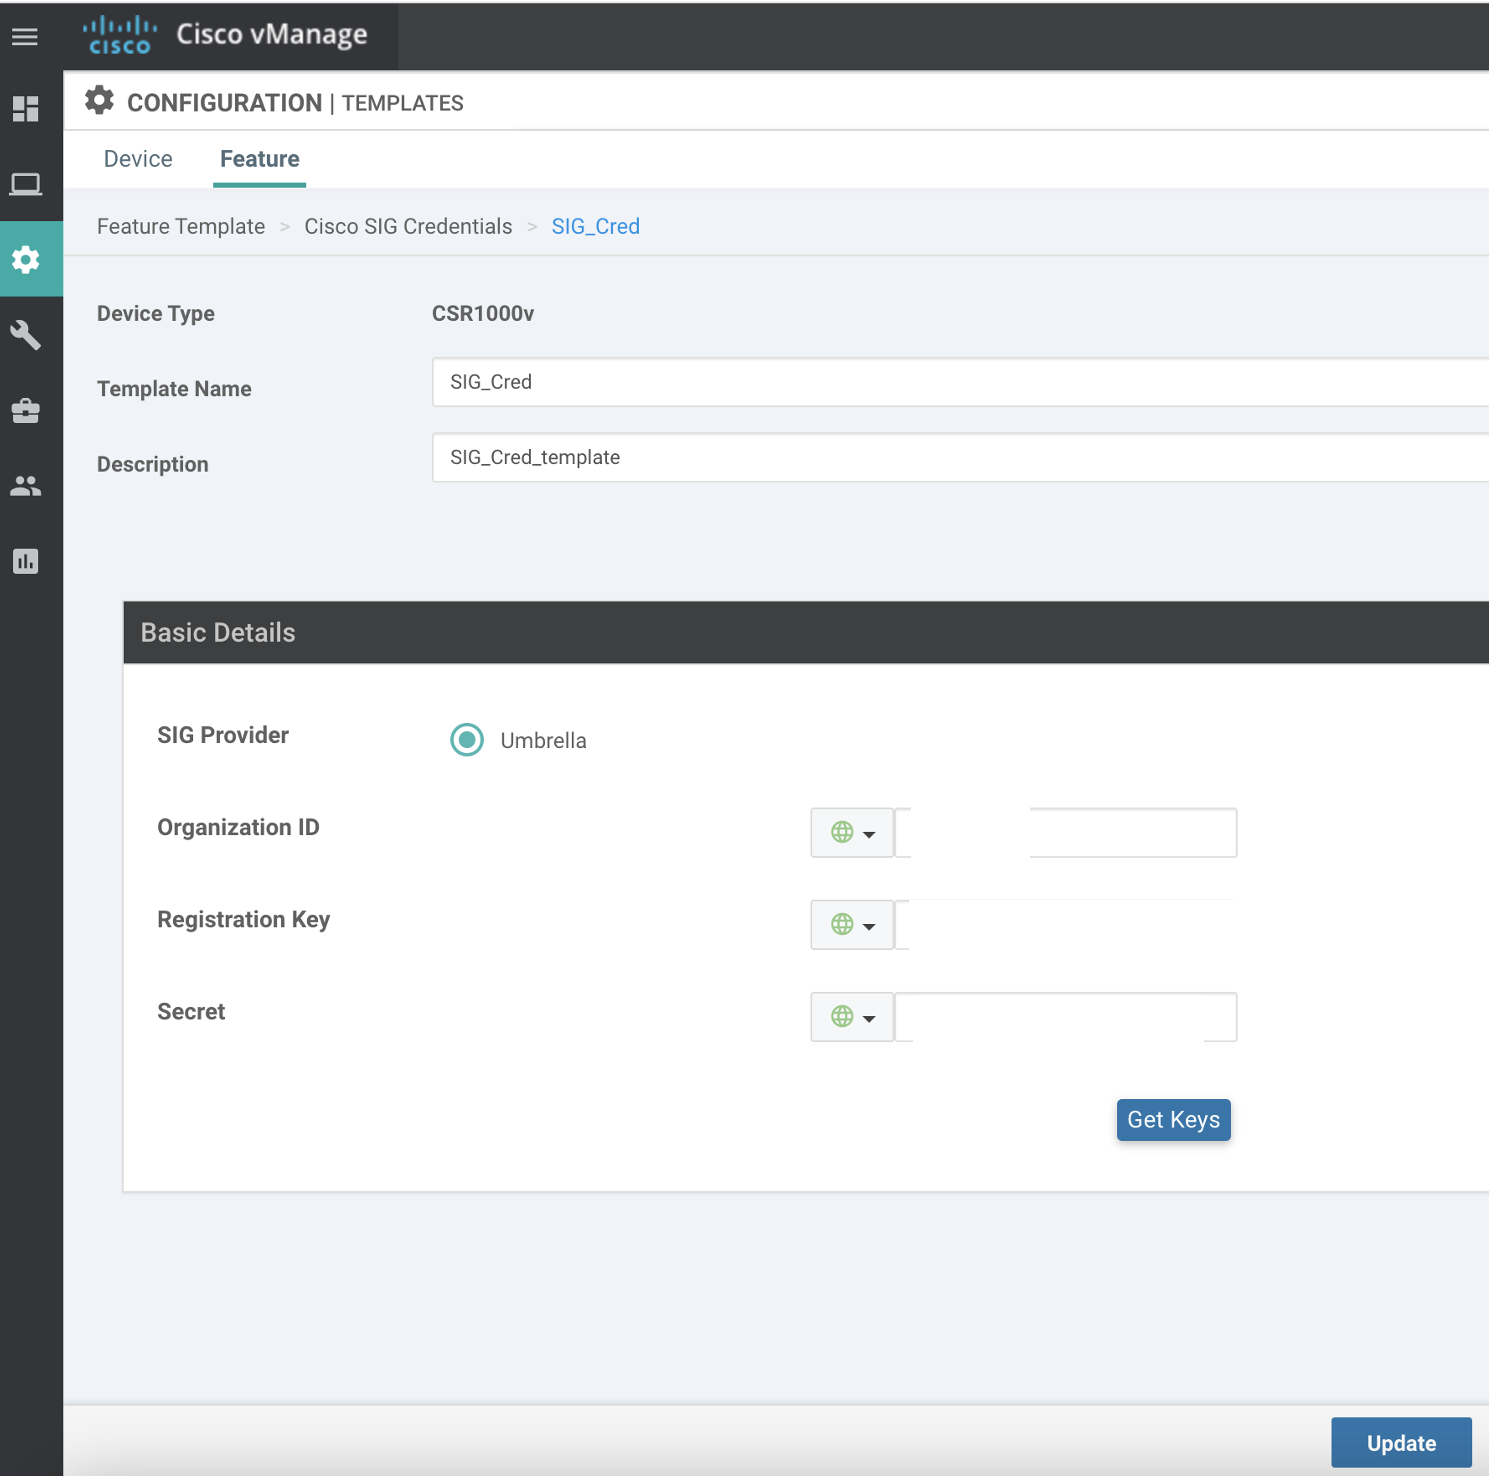Viewport: 1496px width, 1480px height.
Task: Open the Dashboard sidebar icon
Action: pyautogui.click(x=25, y=109)
